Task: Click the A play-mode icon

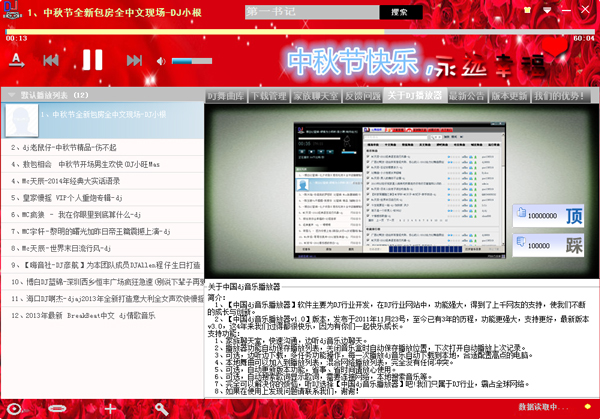Action: [16, 60]
